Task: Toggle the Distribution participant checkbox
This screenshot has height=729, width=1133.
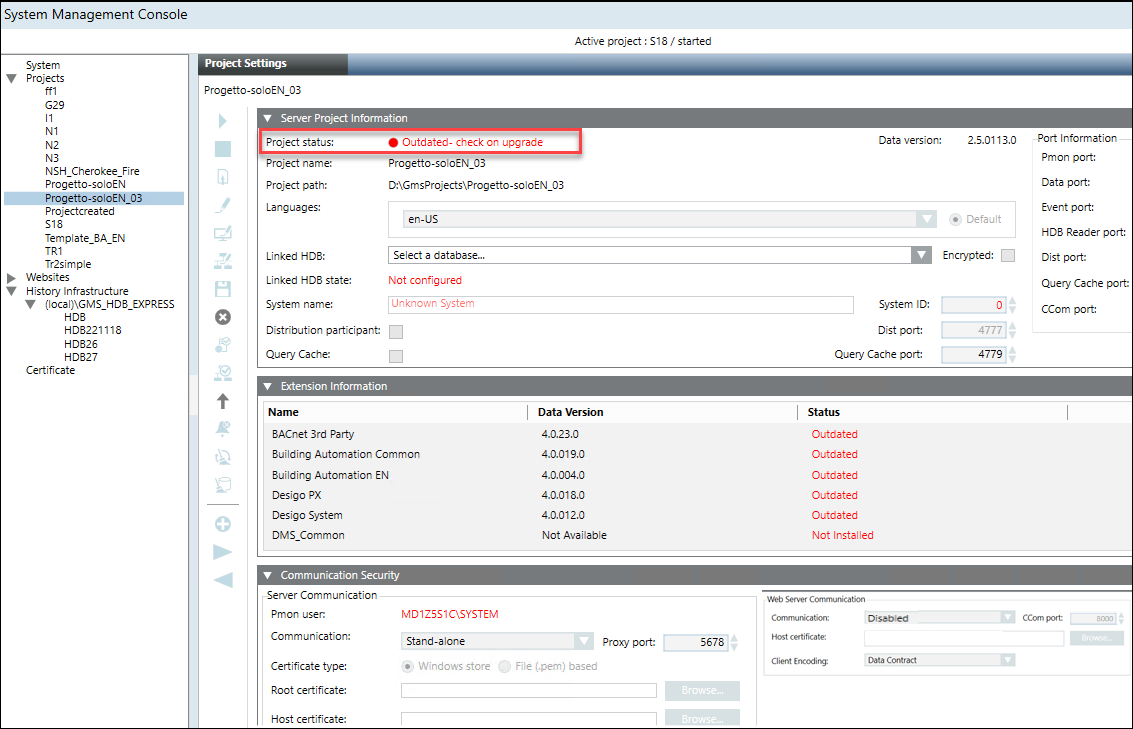Action: click(x=396, y=331)
